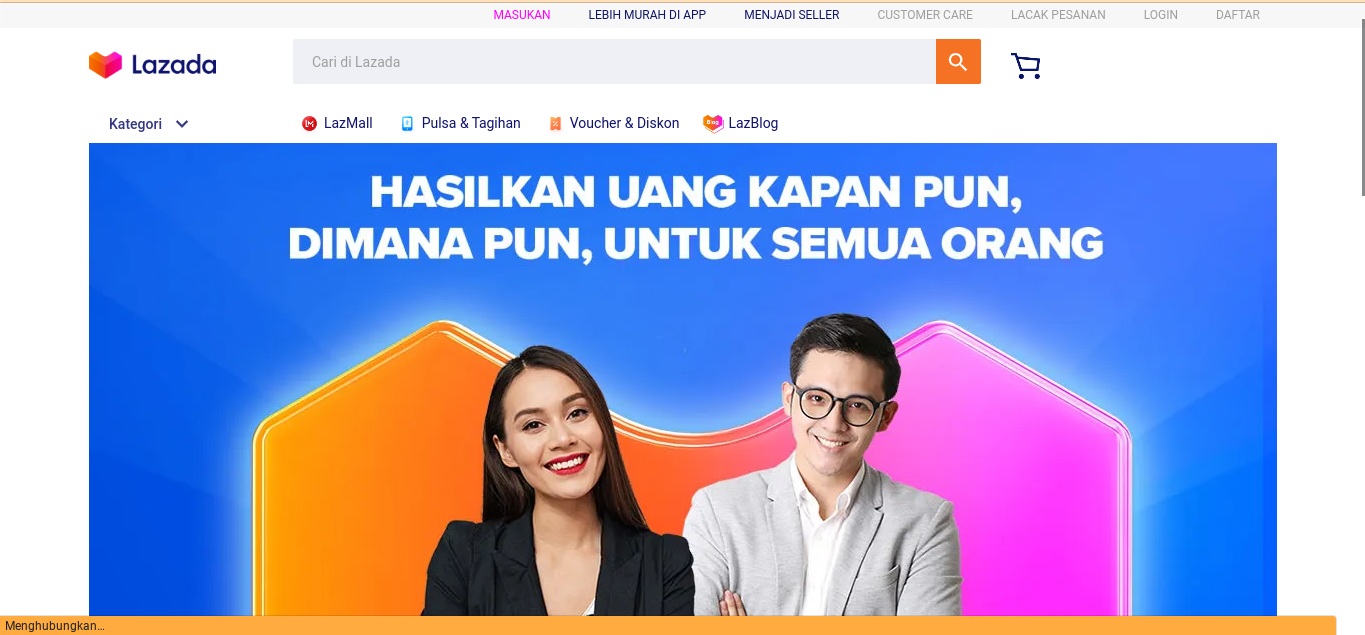Go to MENJADI SELLER
The image size is (1365, 635).
point(792,15)
